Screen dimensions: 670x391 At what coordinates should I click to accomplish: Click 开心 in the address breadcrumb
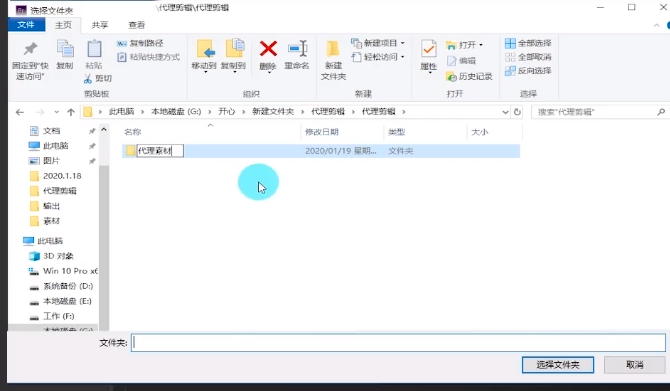point(226,112)
